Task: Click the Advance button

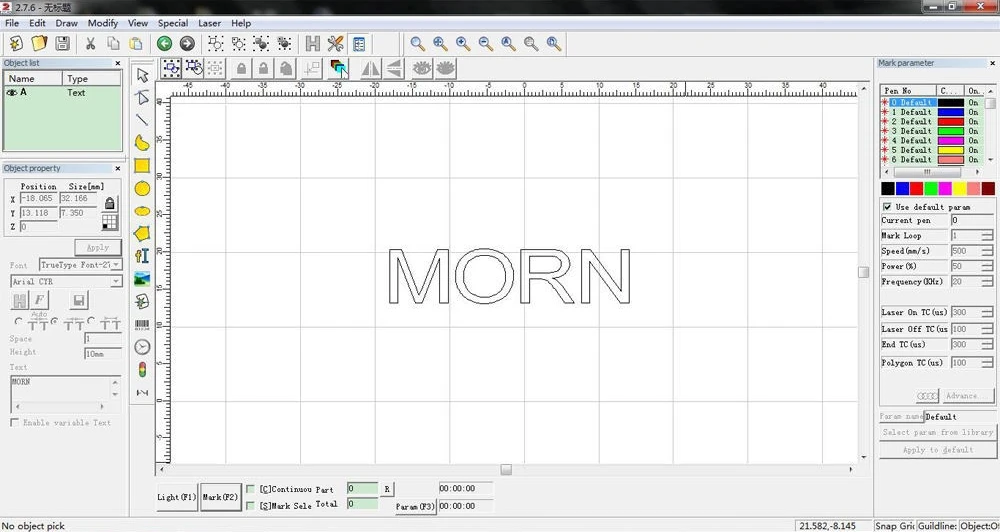Action: (969, 395)
